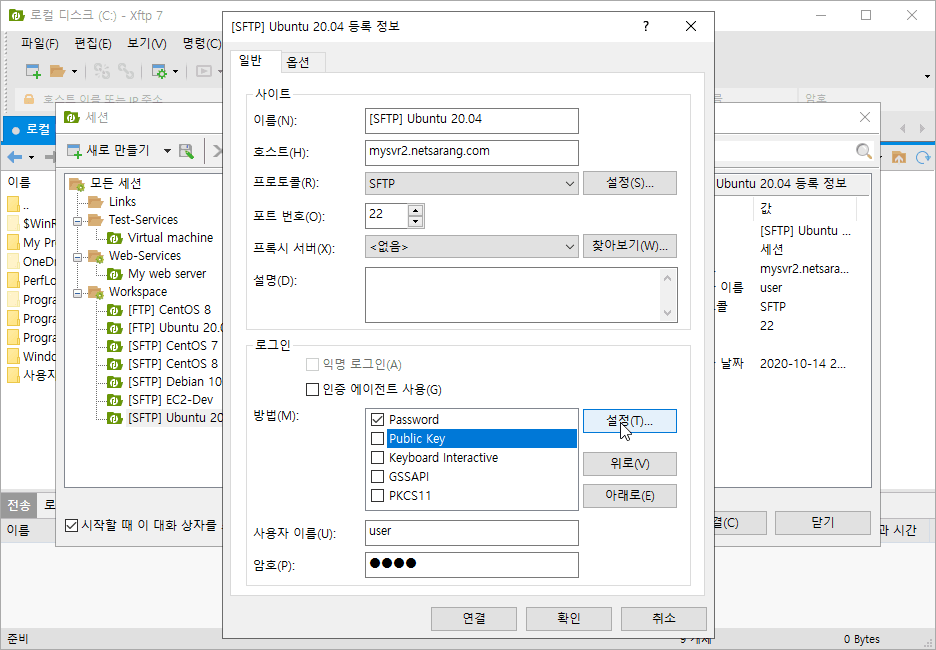Image resolution: width=936 pixels, height=650 pixels.
Task: Click the 확인 OK button
Action: pos(569,618)
